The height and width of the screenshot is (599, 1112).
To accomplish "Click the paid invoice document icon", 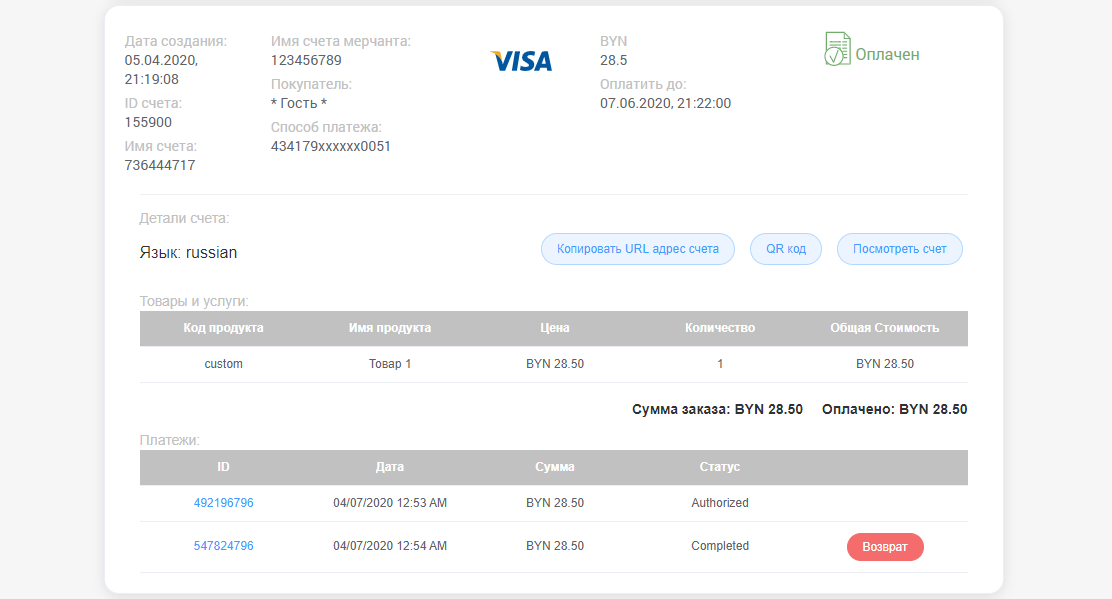I will click(x=837, y=49).
